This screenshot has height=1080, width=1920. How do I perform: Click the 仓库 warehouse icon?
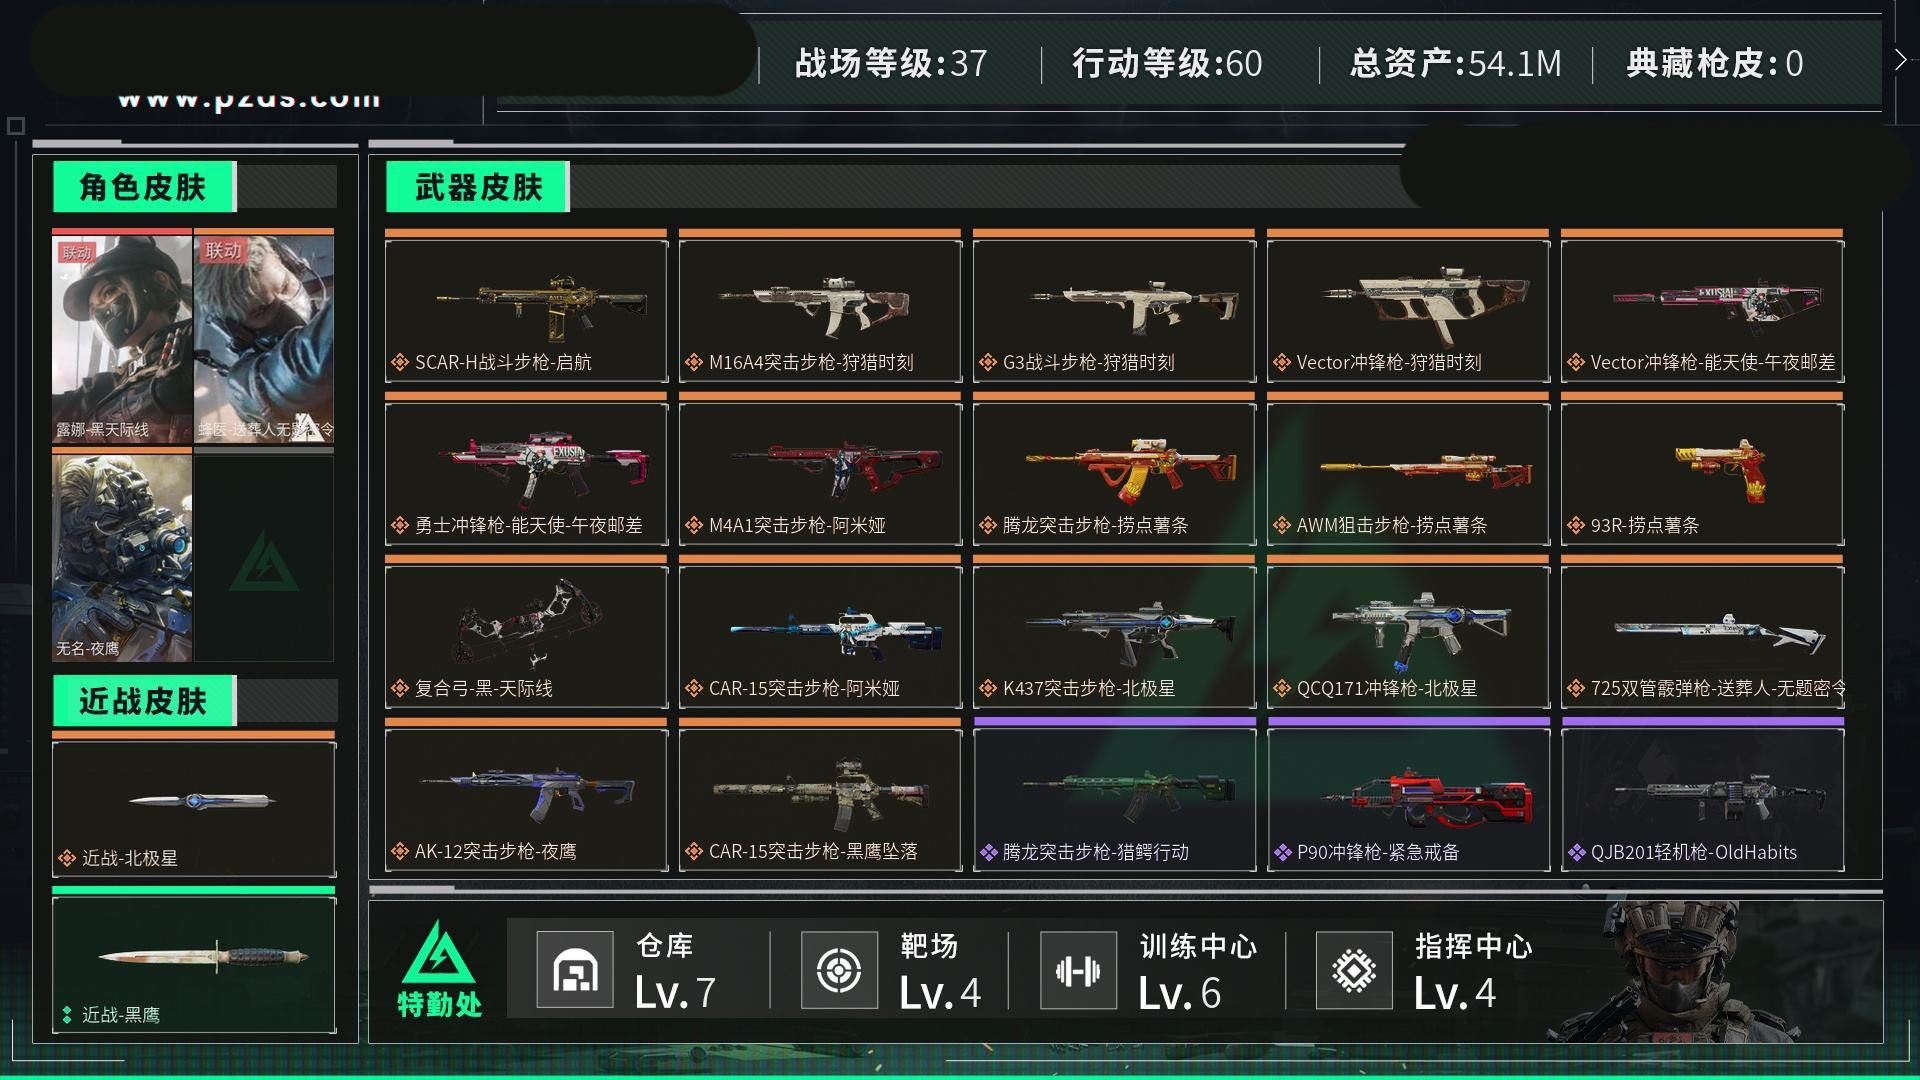coord(575,969)
